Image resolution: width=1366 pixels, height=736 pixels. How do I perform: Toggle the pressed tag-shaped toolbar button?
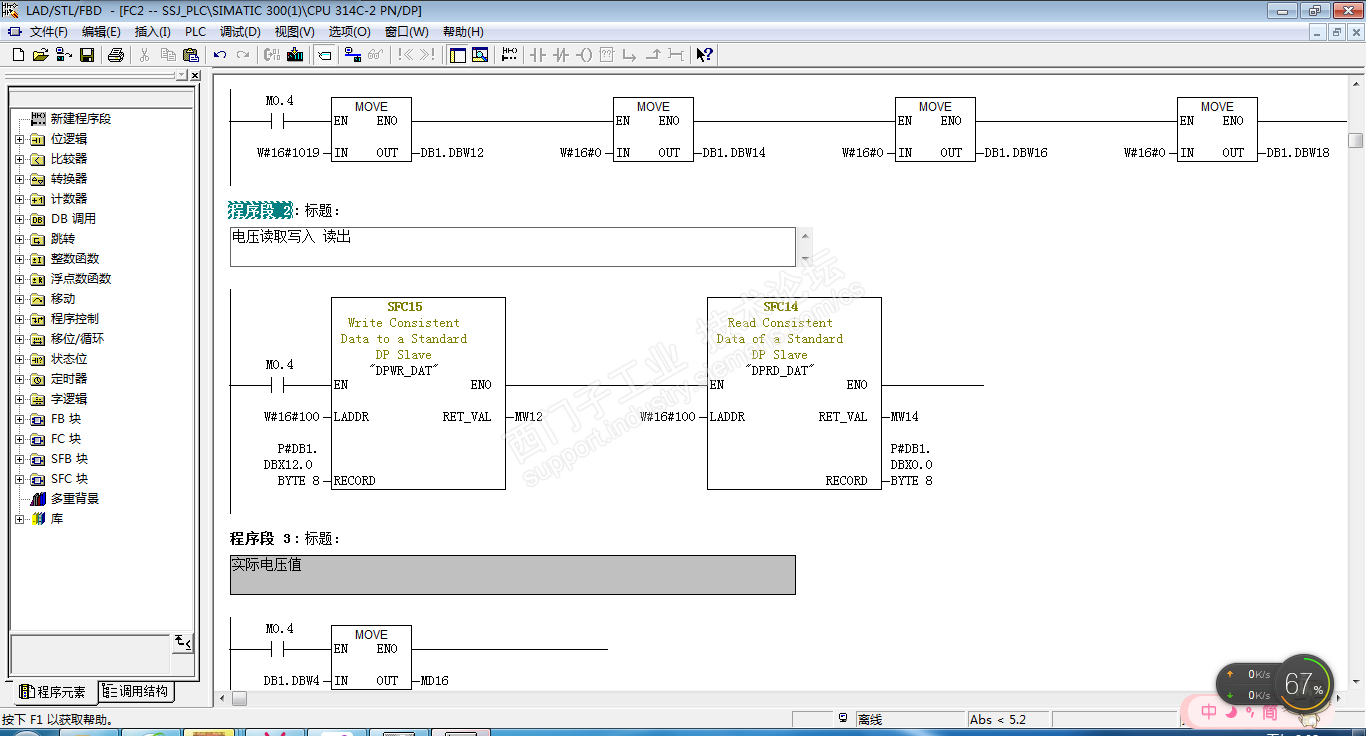[324, 55]
